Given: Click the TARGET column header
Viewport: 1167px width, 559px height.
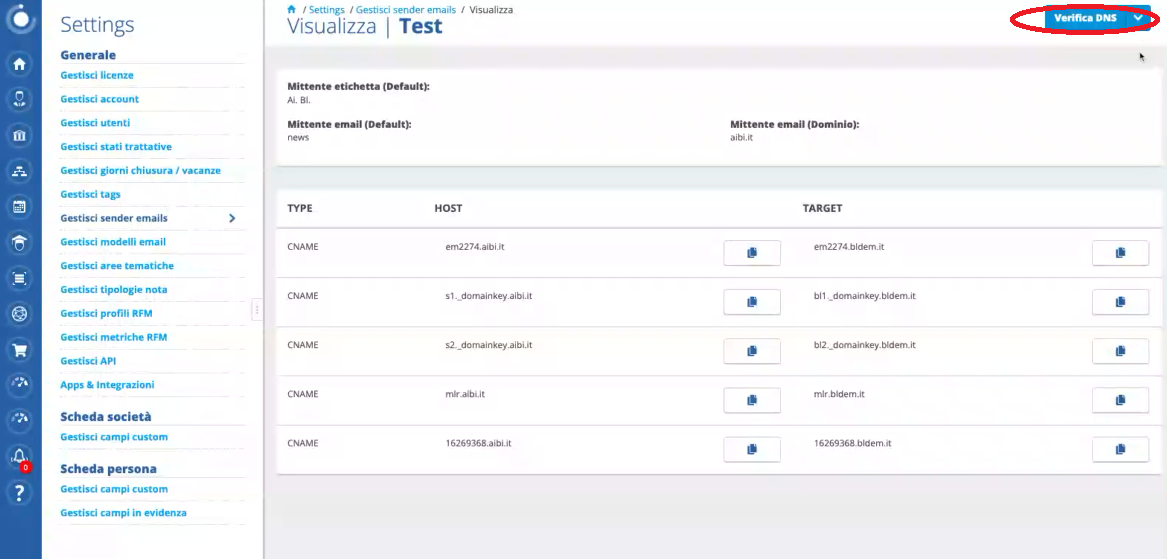Looking at the screenshot, I should (822, 208).
